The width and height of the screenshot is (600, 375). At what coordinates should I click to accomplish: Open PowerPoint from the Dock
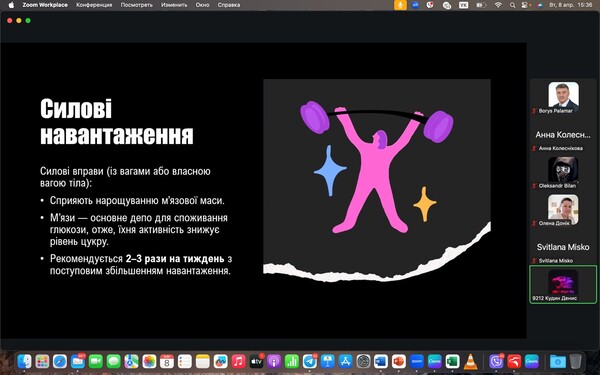click(399, 361)
